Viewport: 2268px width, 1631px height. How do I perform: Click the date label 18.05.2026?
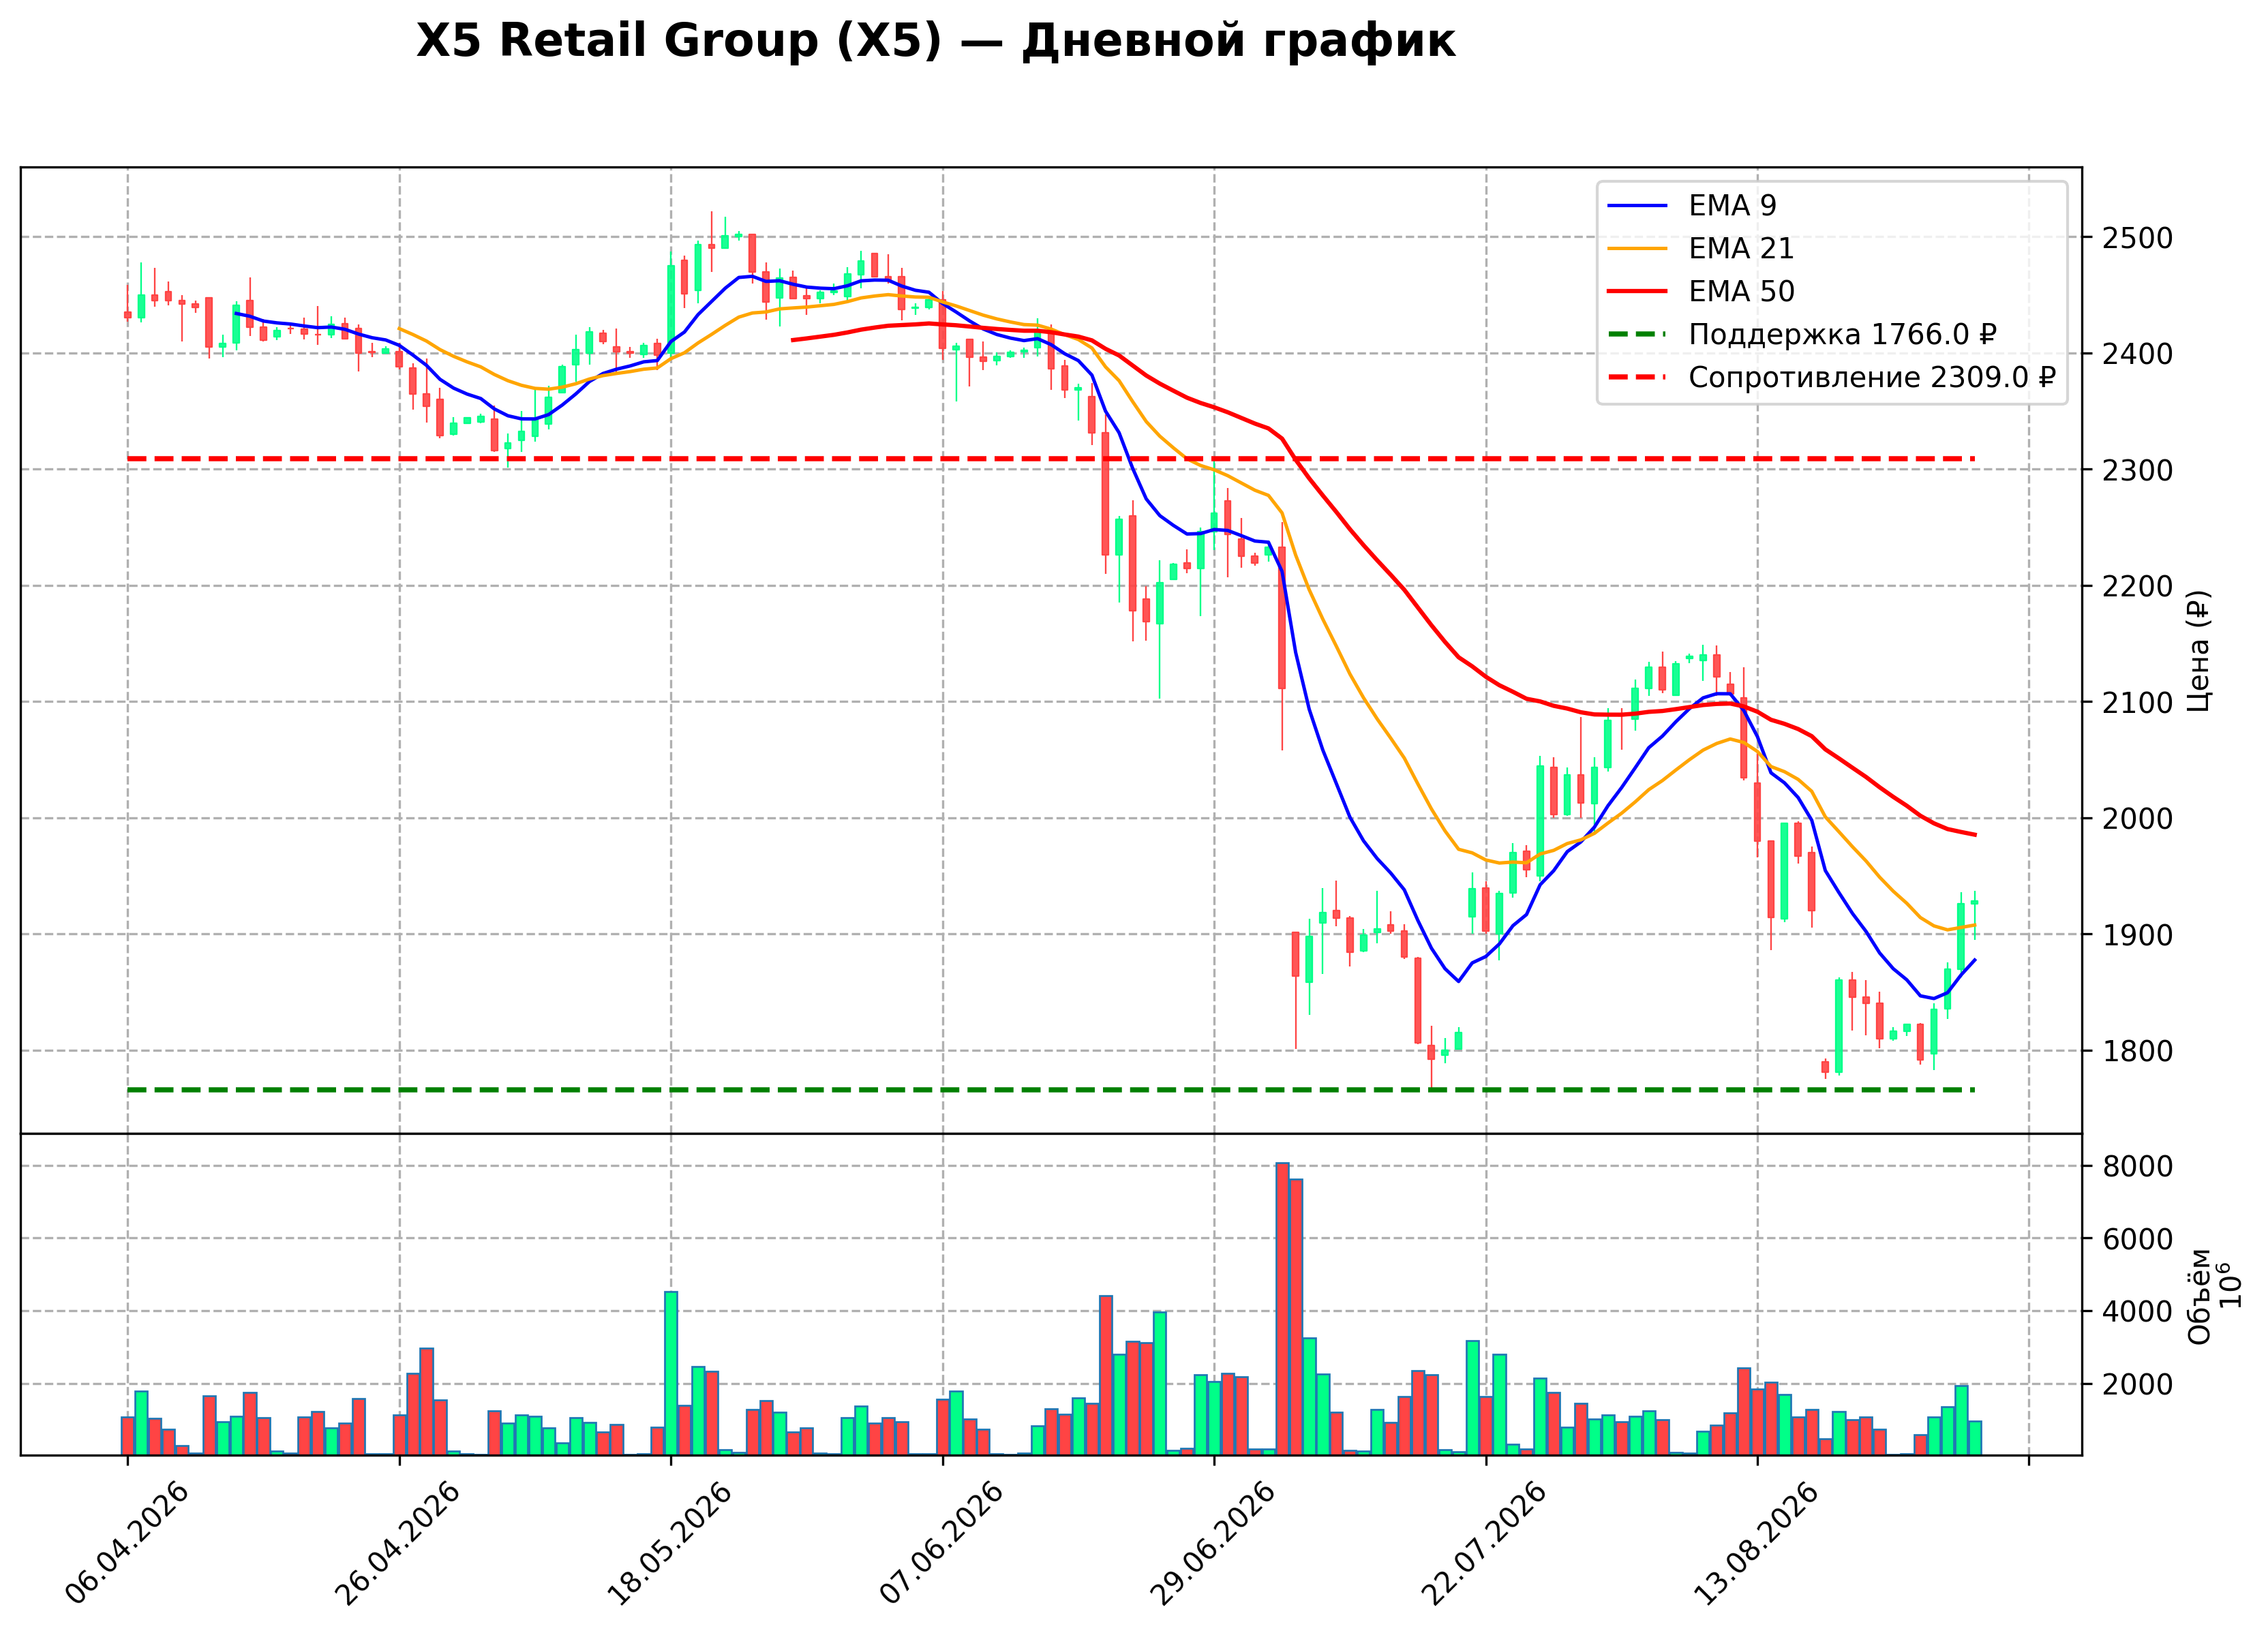click(670, 1543)
